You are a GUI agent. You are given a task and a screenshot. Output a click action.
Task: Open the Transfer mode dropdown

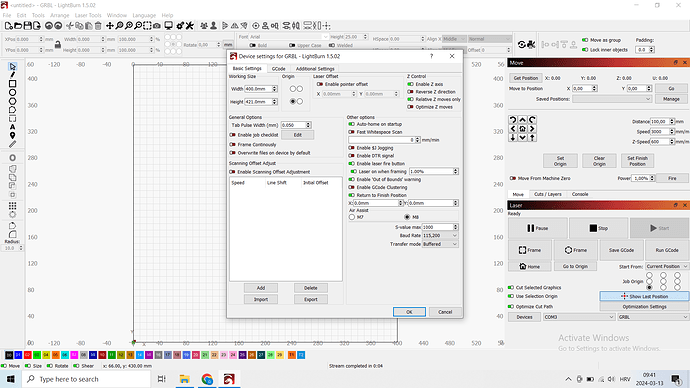click(x=440, y=244)
